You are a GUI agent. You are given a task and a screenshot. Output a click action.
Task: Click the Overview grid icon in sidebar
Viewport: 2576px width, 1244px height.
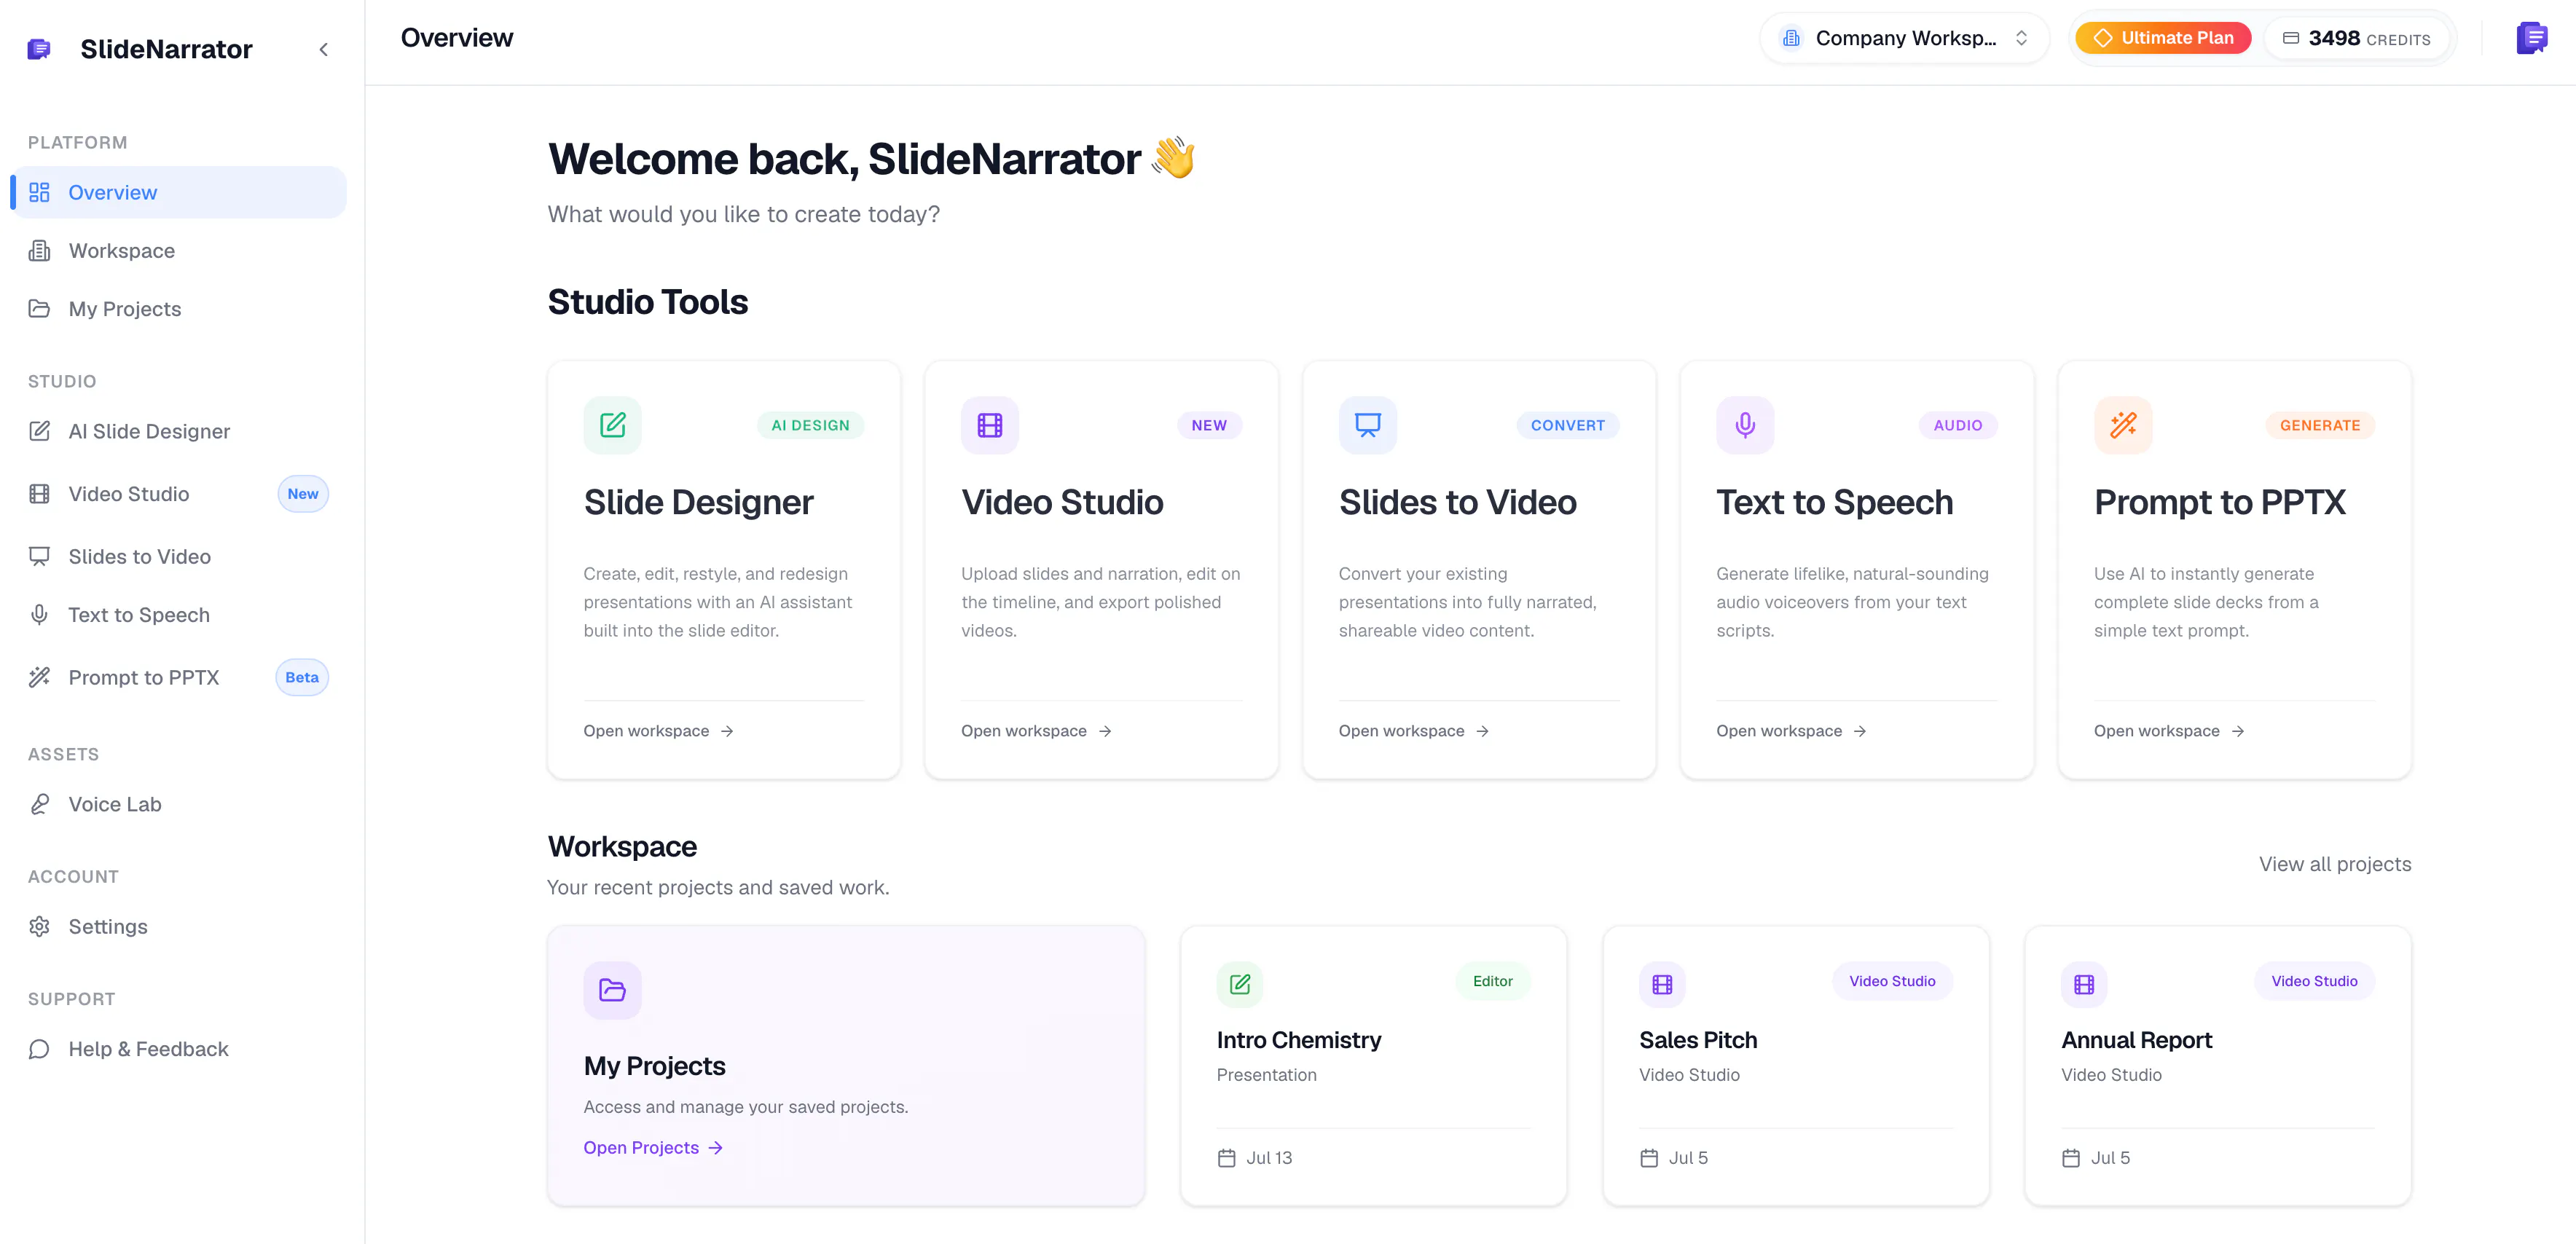[39, 192]
